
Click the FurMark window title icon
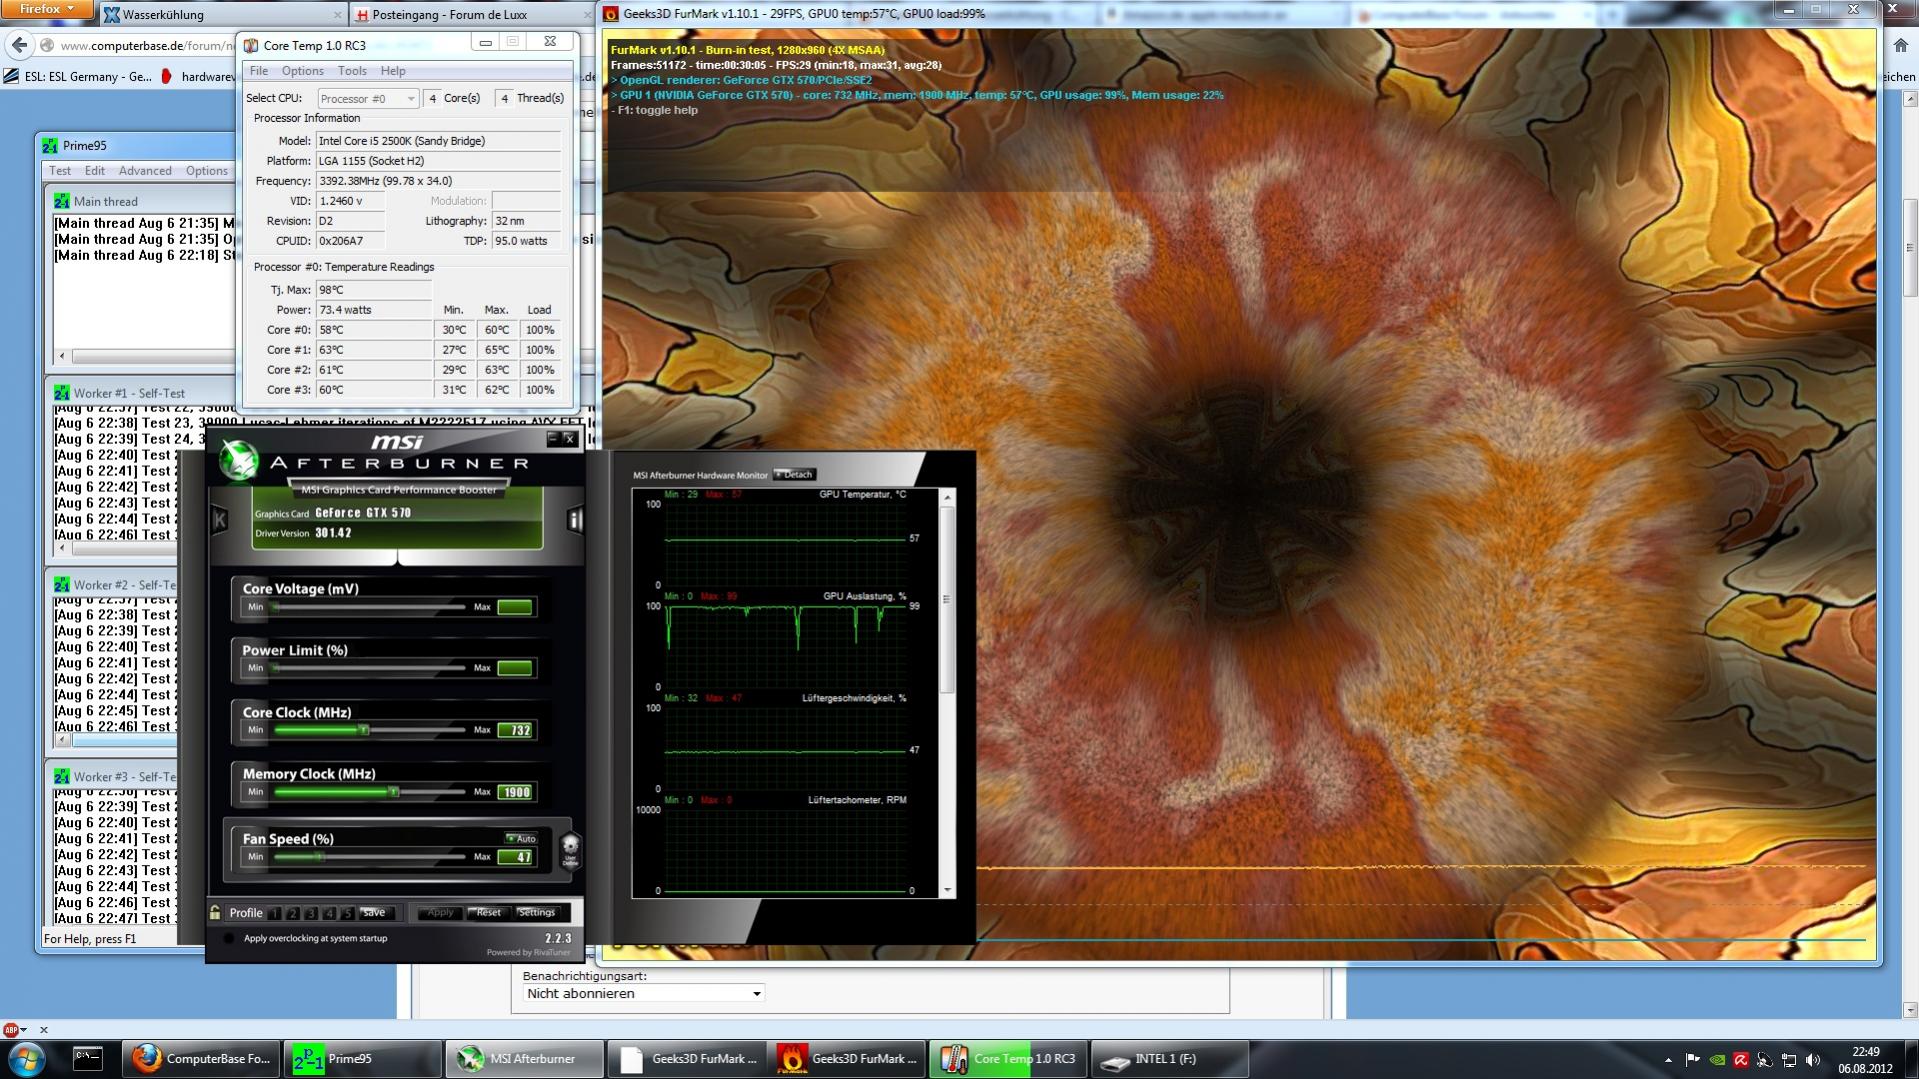[611, 14]
